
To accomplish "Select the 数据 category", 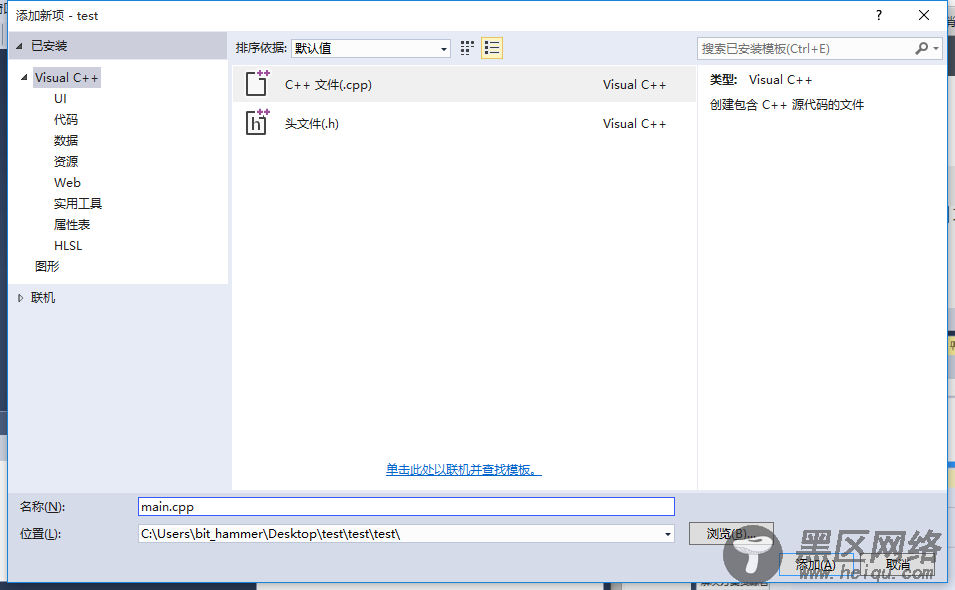I will click(66, 141).
